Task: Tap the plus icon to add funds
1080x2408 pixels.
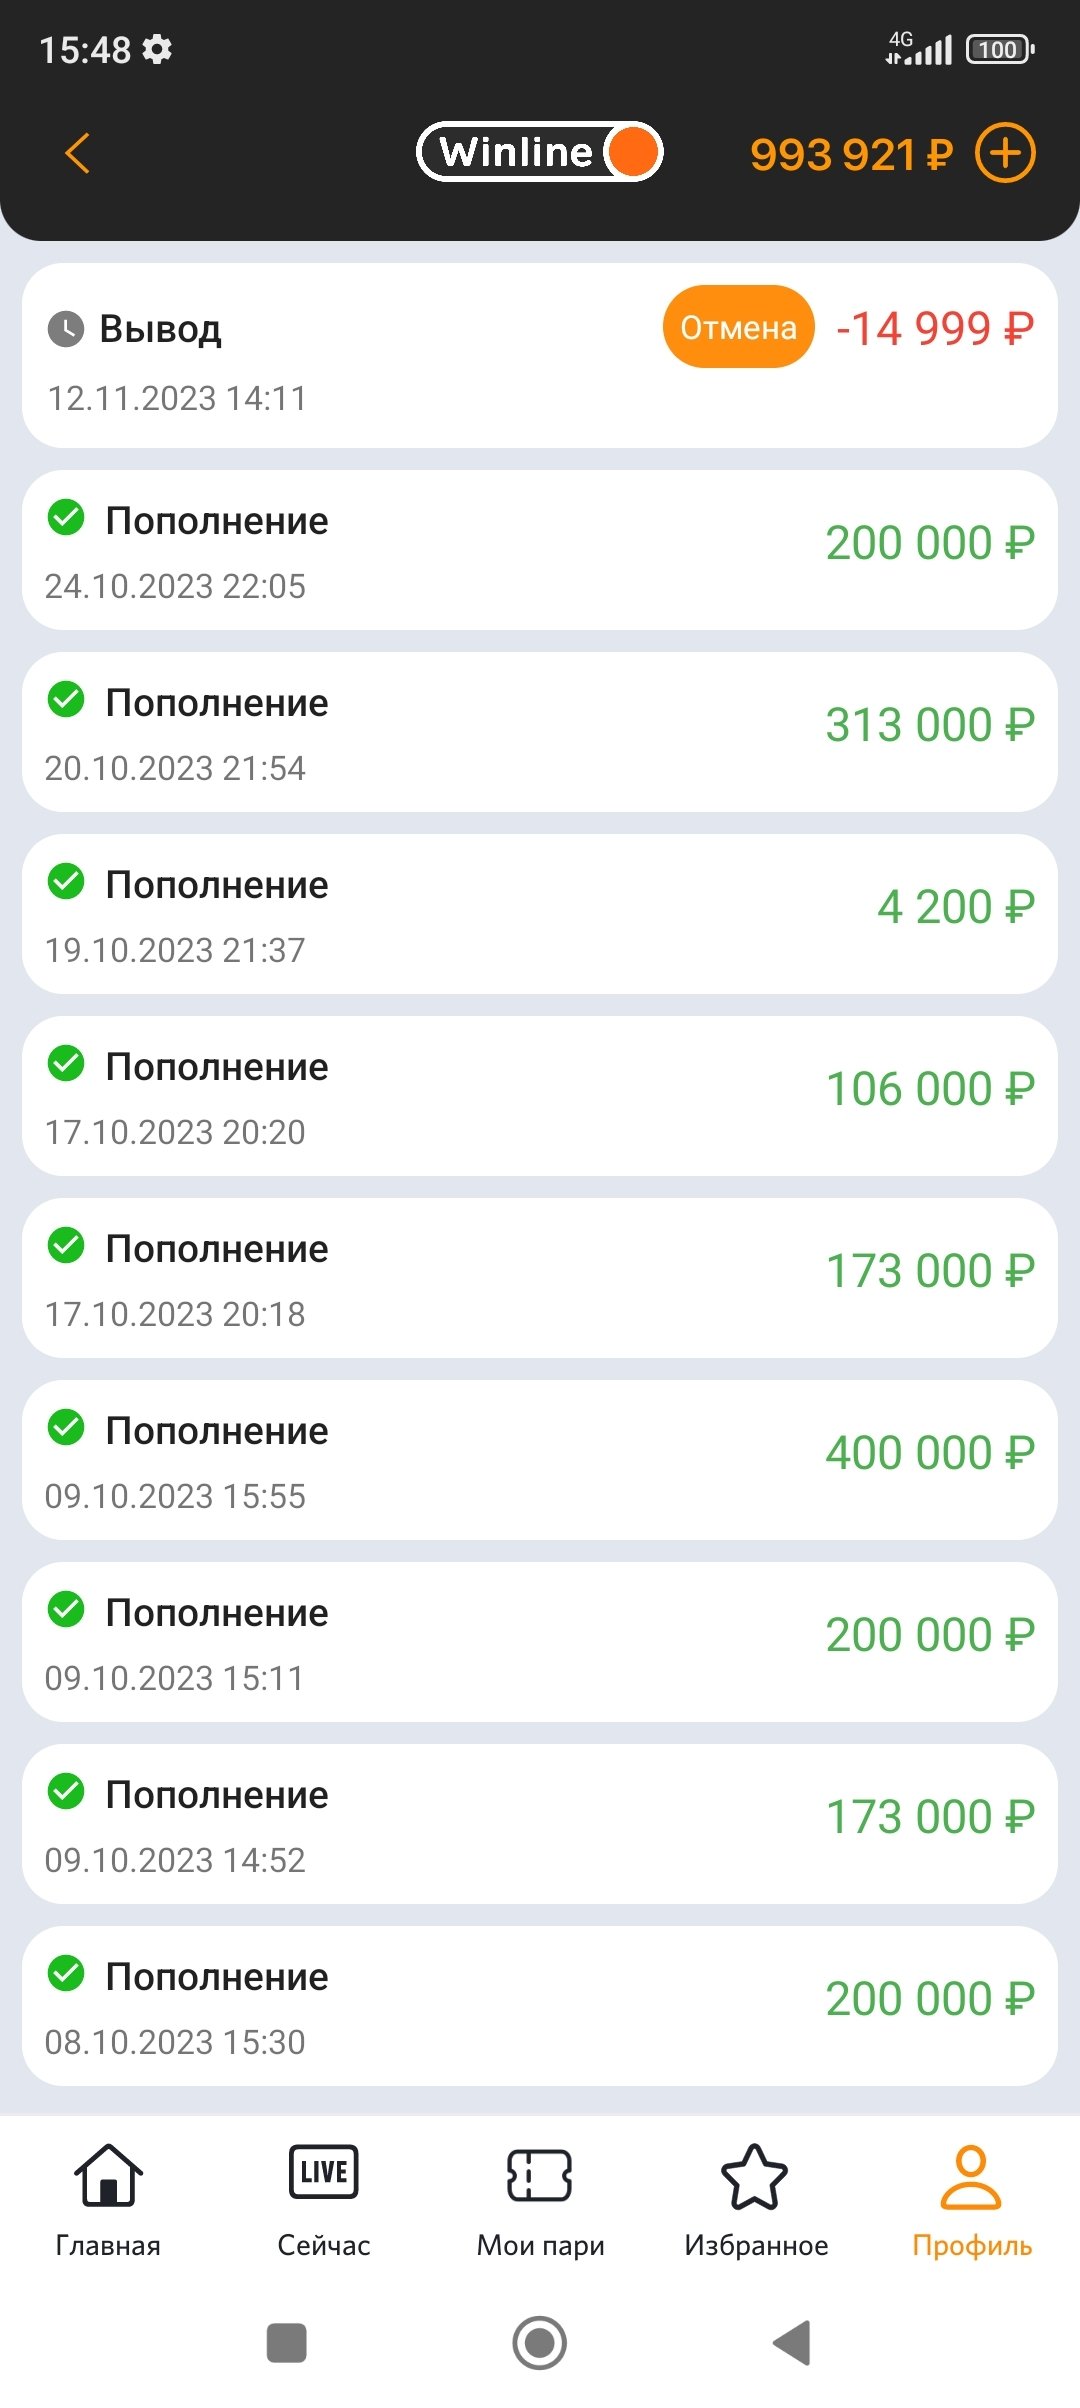Action: tap(1005, 153)
